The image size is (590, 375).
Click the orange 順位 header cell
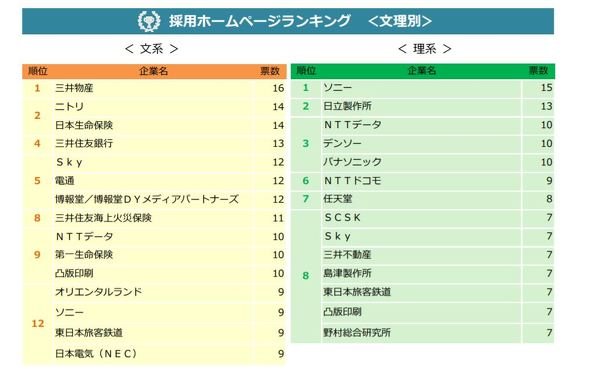38,71
